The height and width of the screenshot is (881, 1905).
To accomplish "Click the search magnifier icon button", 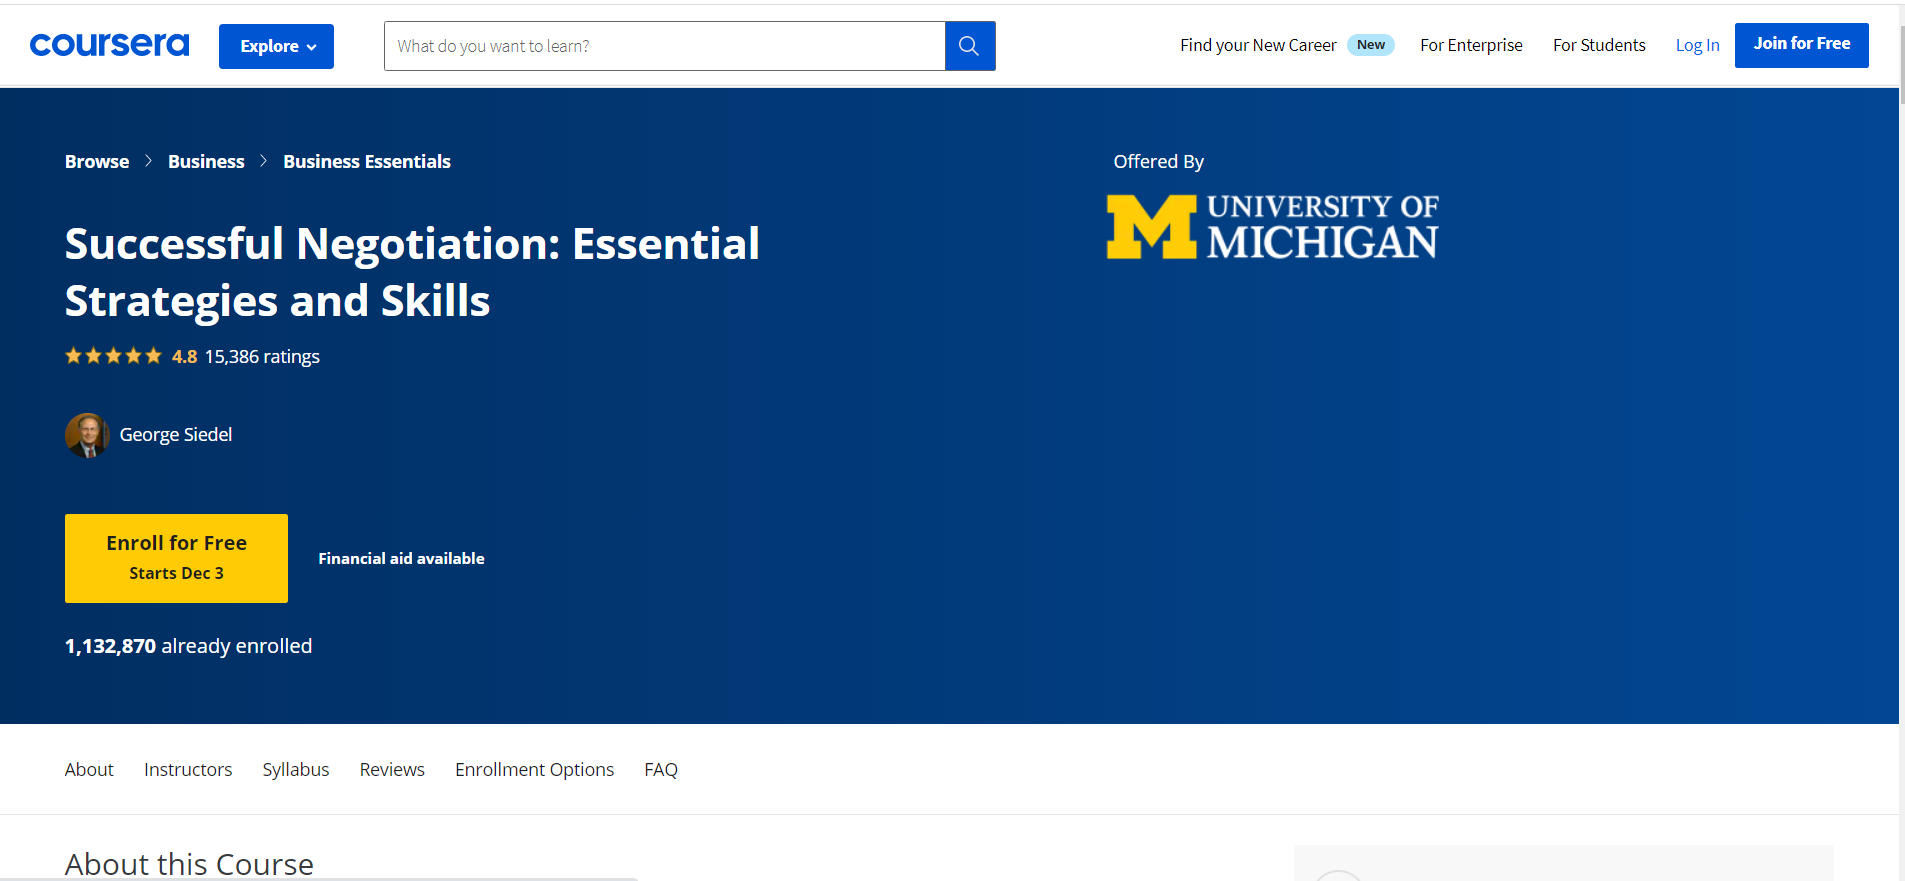I will (x=969, y=46).
